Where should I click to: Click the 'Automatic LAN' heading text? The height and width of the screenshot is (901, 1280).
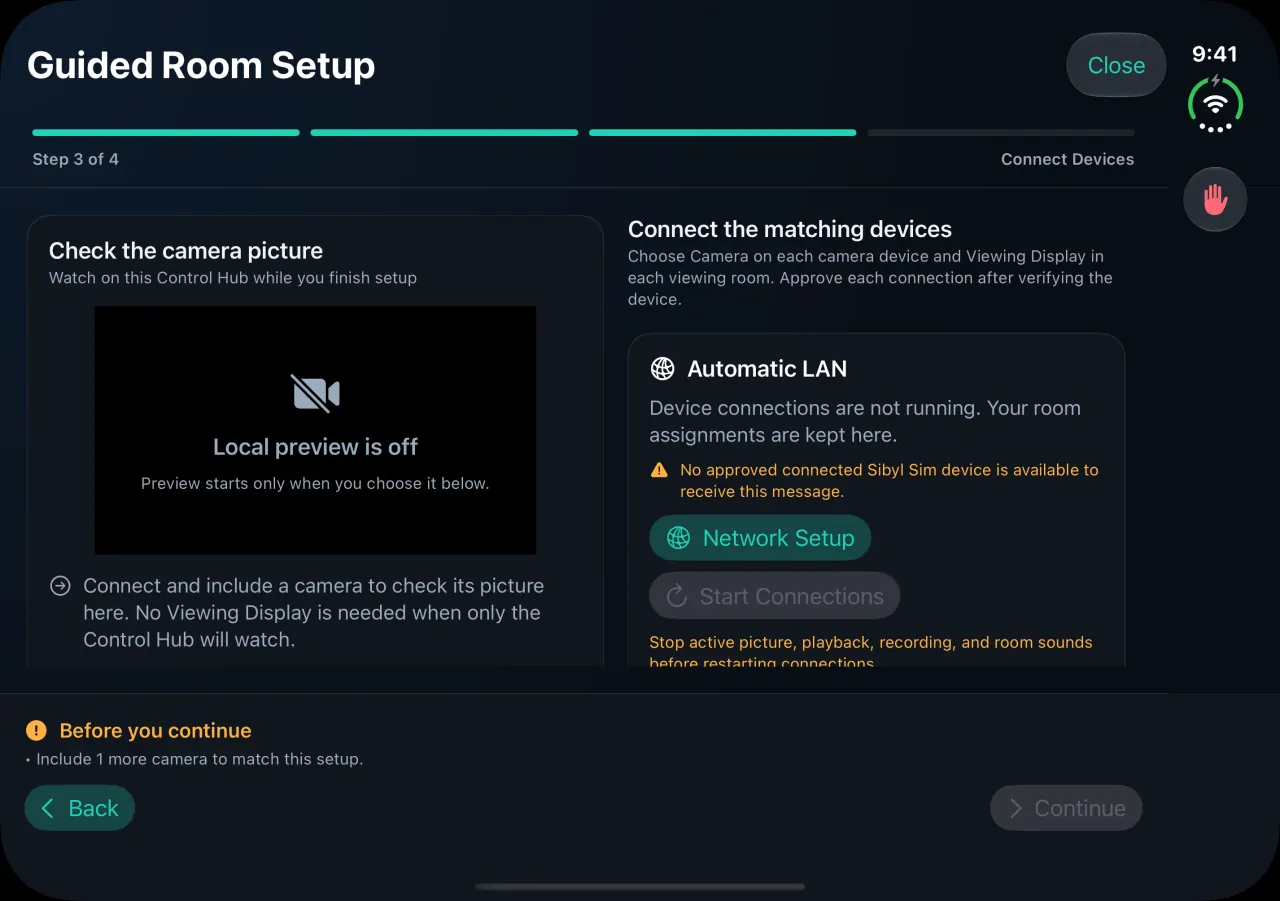[767, 369]
